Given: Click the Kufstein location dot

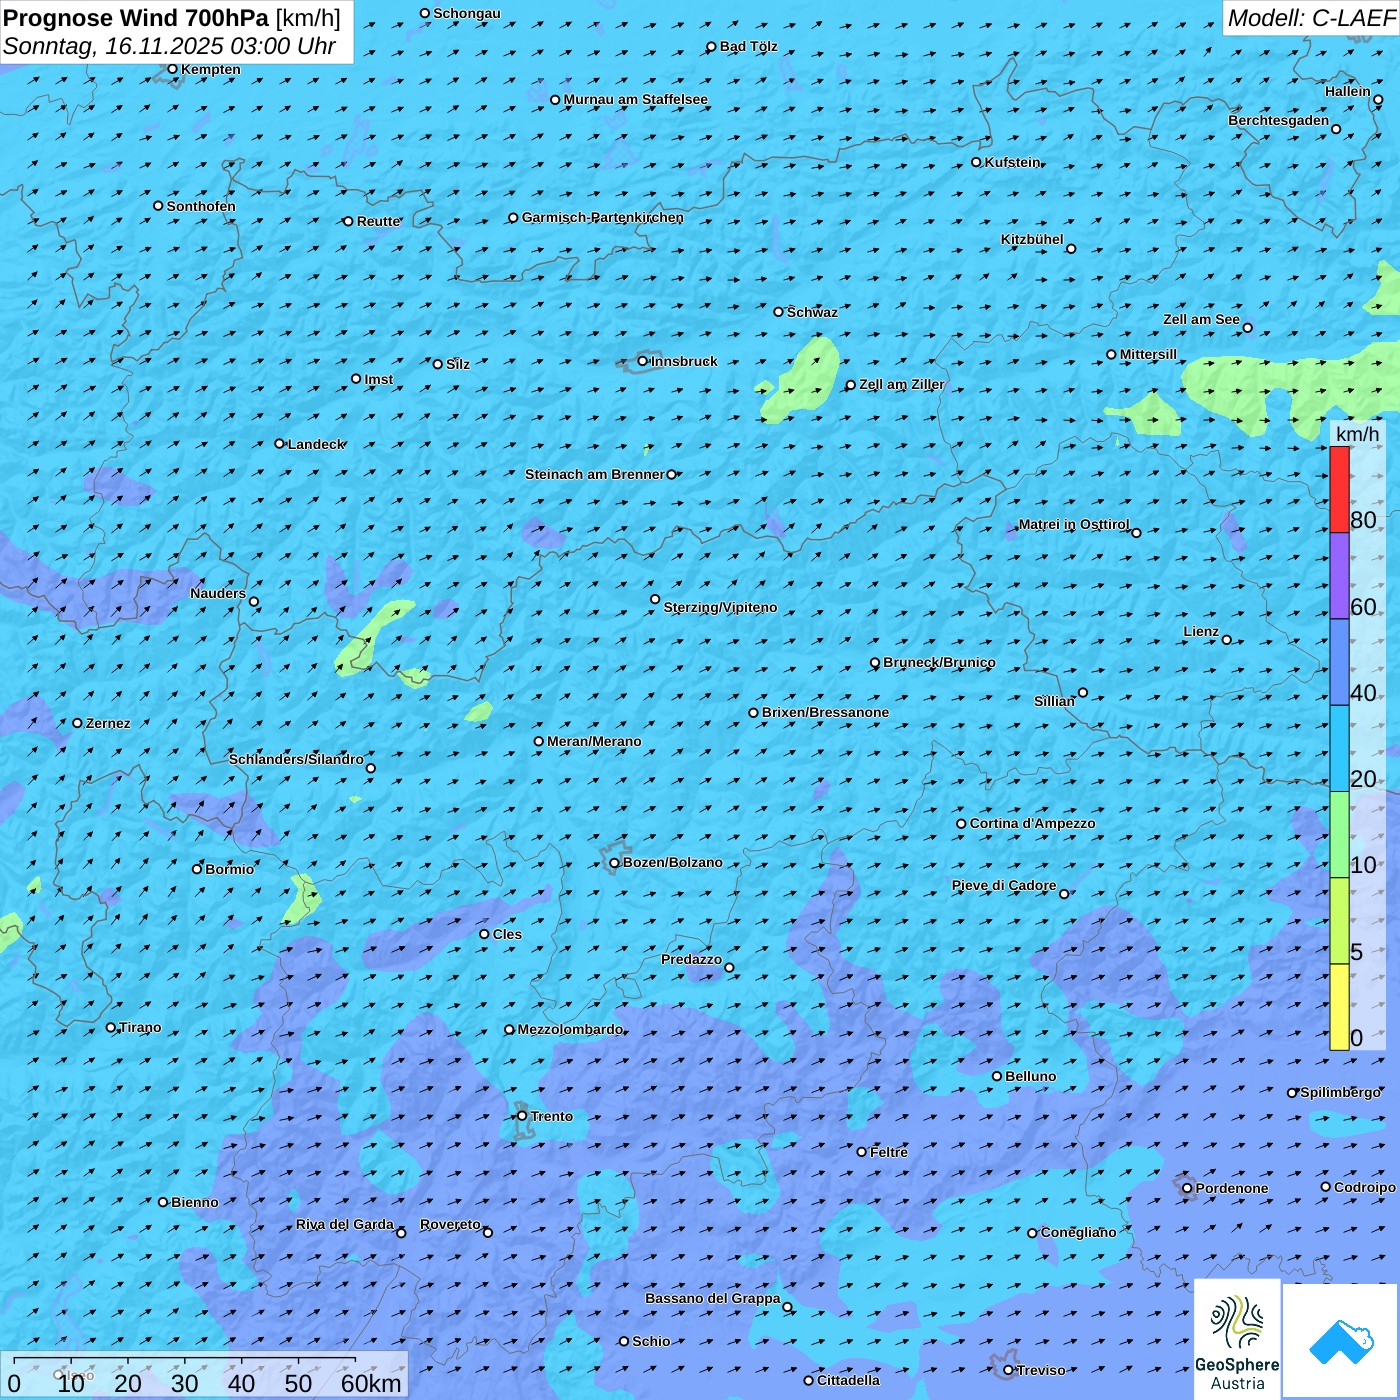Looking at the screenshot, I should pos(977,162).
